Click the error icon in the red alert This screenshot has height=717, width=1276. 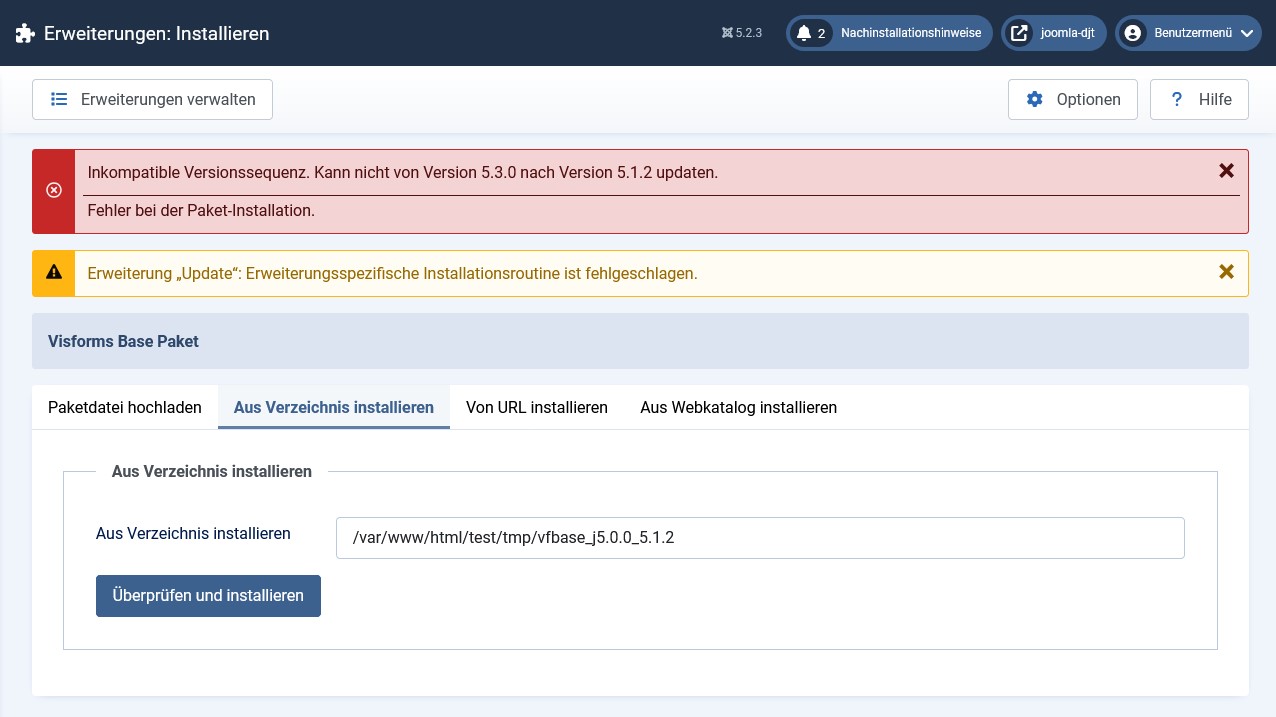[x=54, y=190]
